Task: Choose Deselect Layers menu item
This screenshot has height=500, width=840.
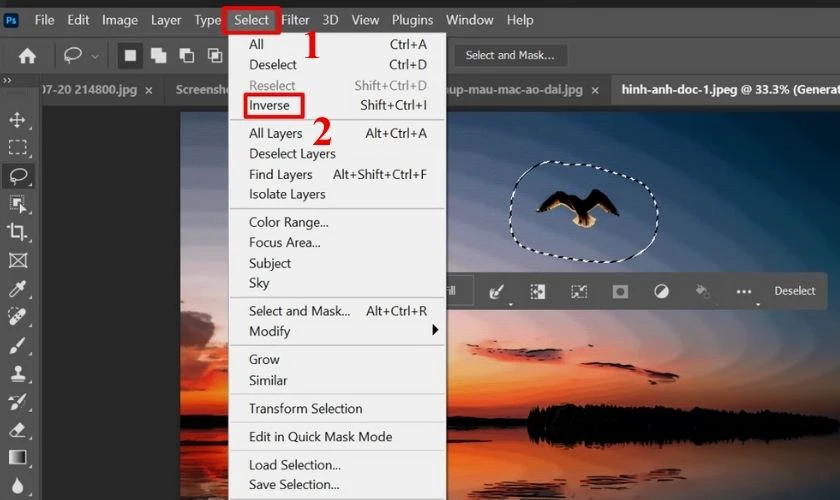Action: click(338, 154)
